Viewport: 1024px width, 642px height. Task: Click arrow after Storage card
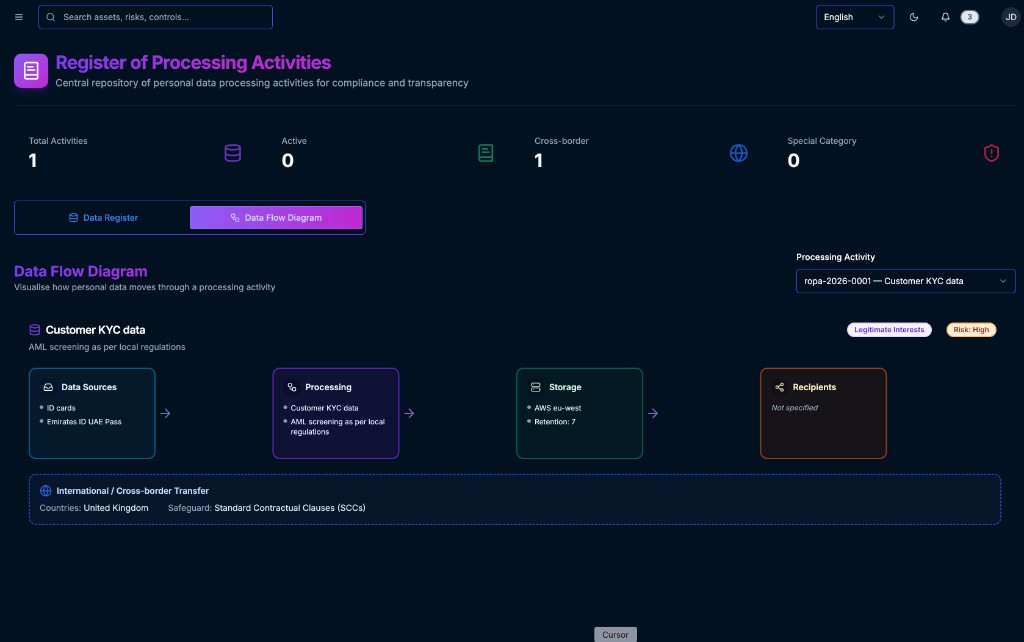tap(652, 413)
